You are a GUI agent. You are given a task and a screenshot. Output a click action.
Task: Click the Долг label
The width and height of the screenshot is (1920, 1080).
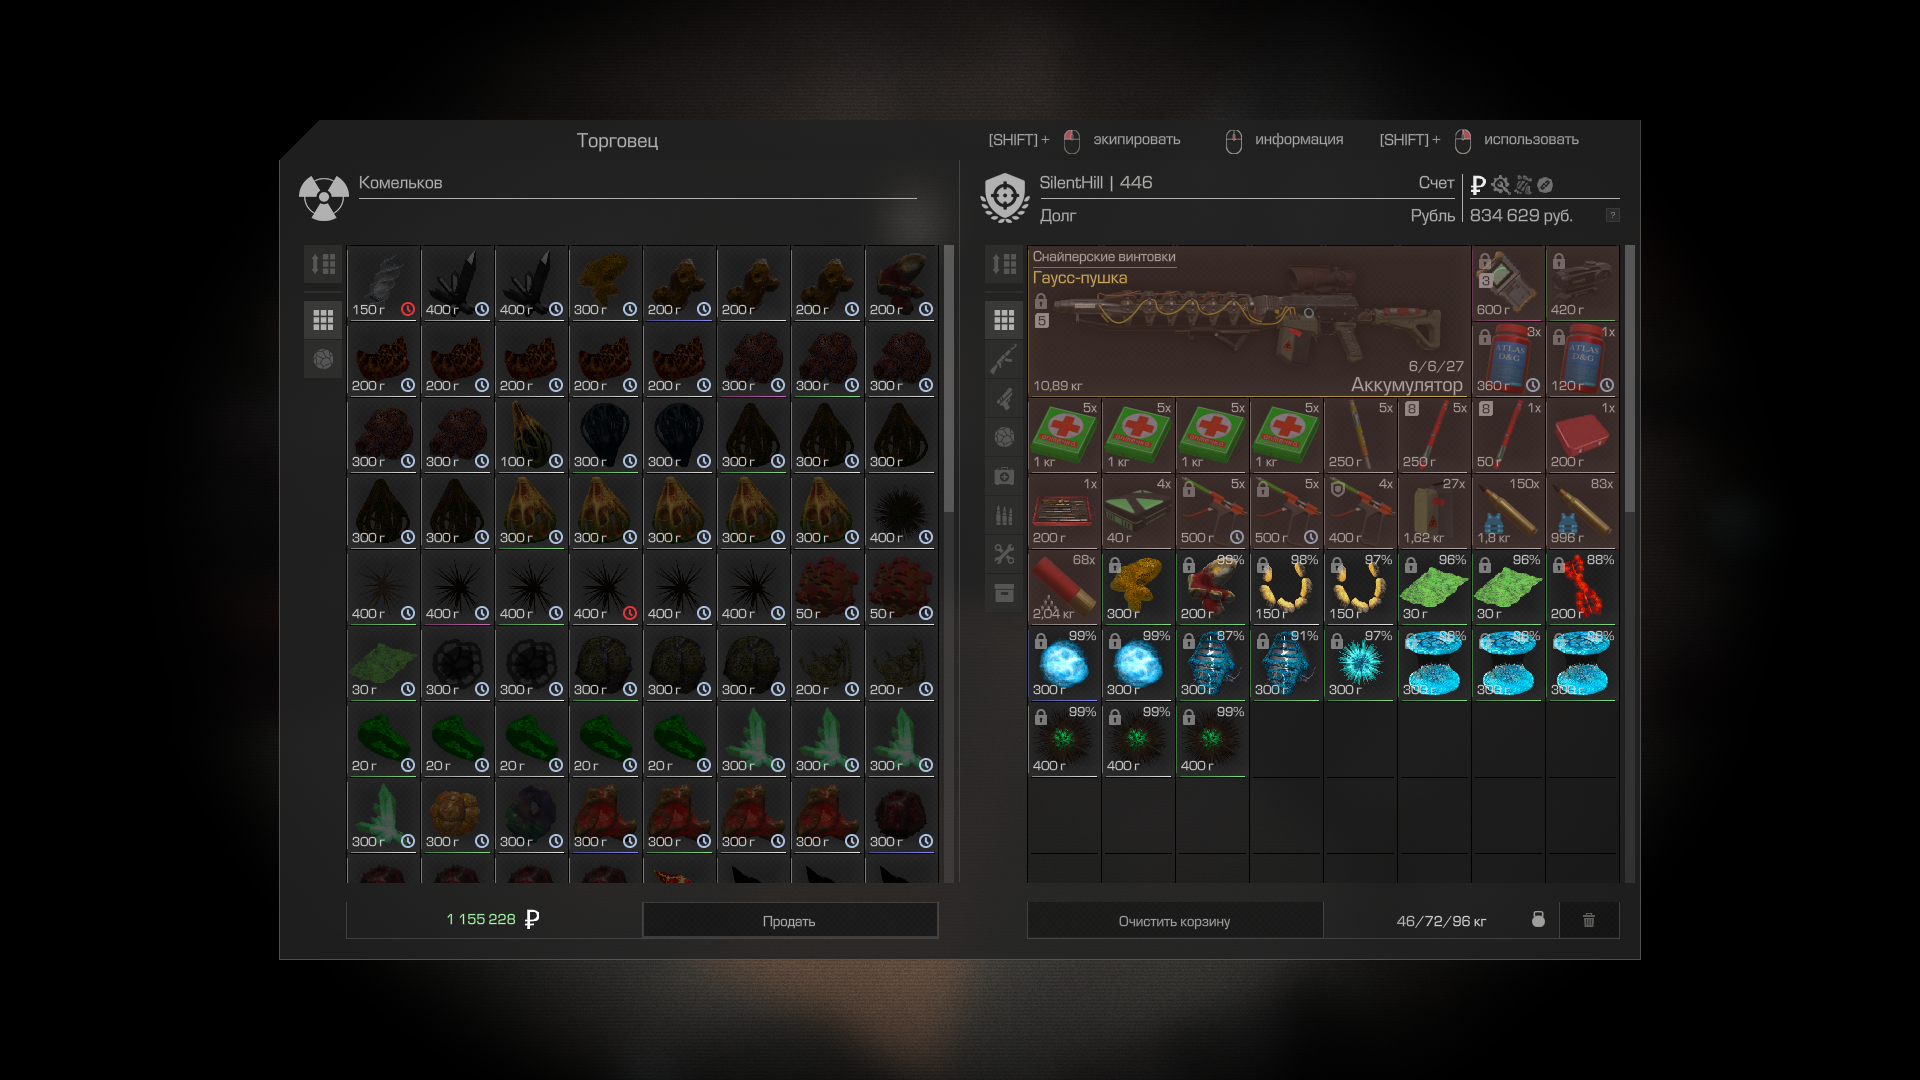click(x=1058, y=216)
